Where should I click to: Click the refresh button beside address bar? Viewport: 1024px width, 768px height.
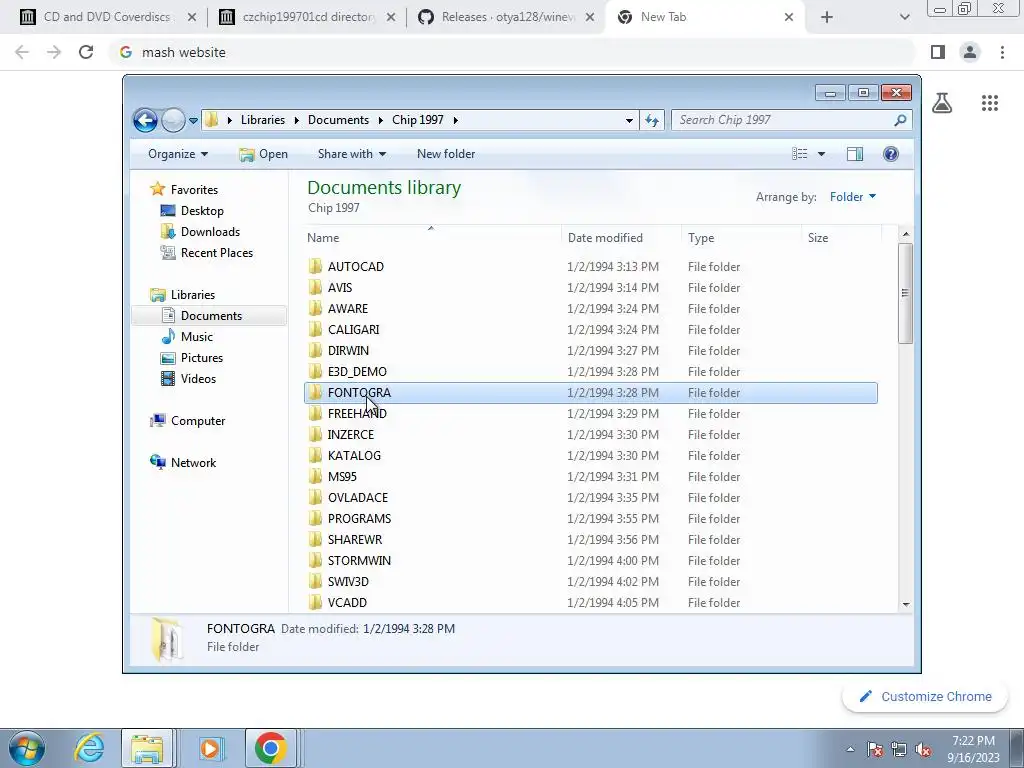(652, 120)
